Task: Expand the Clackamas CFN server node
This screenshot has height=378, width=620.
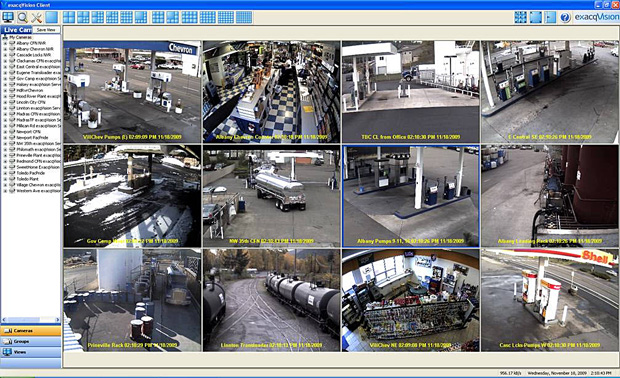Action: (5, 61)
